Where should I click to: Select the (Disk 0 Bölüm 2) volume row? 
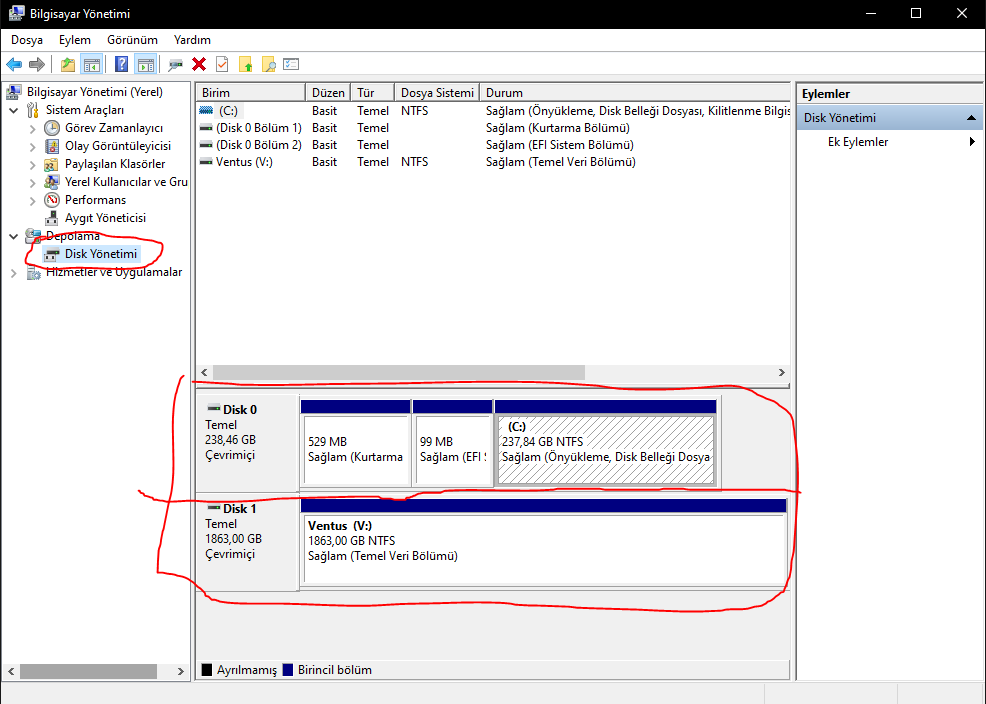493,145
